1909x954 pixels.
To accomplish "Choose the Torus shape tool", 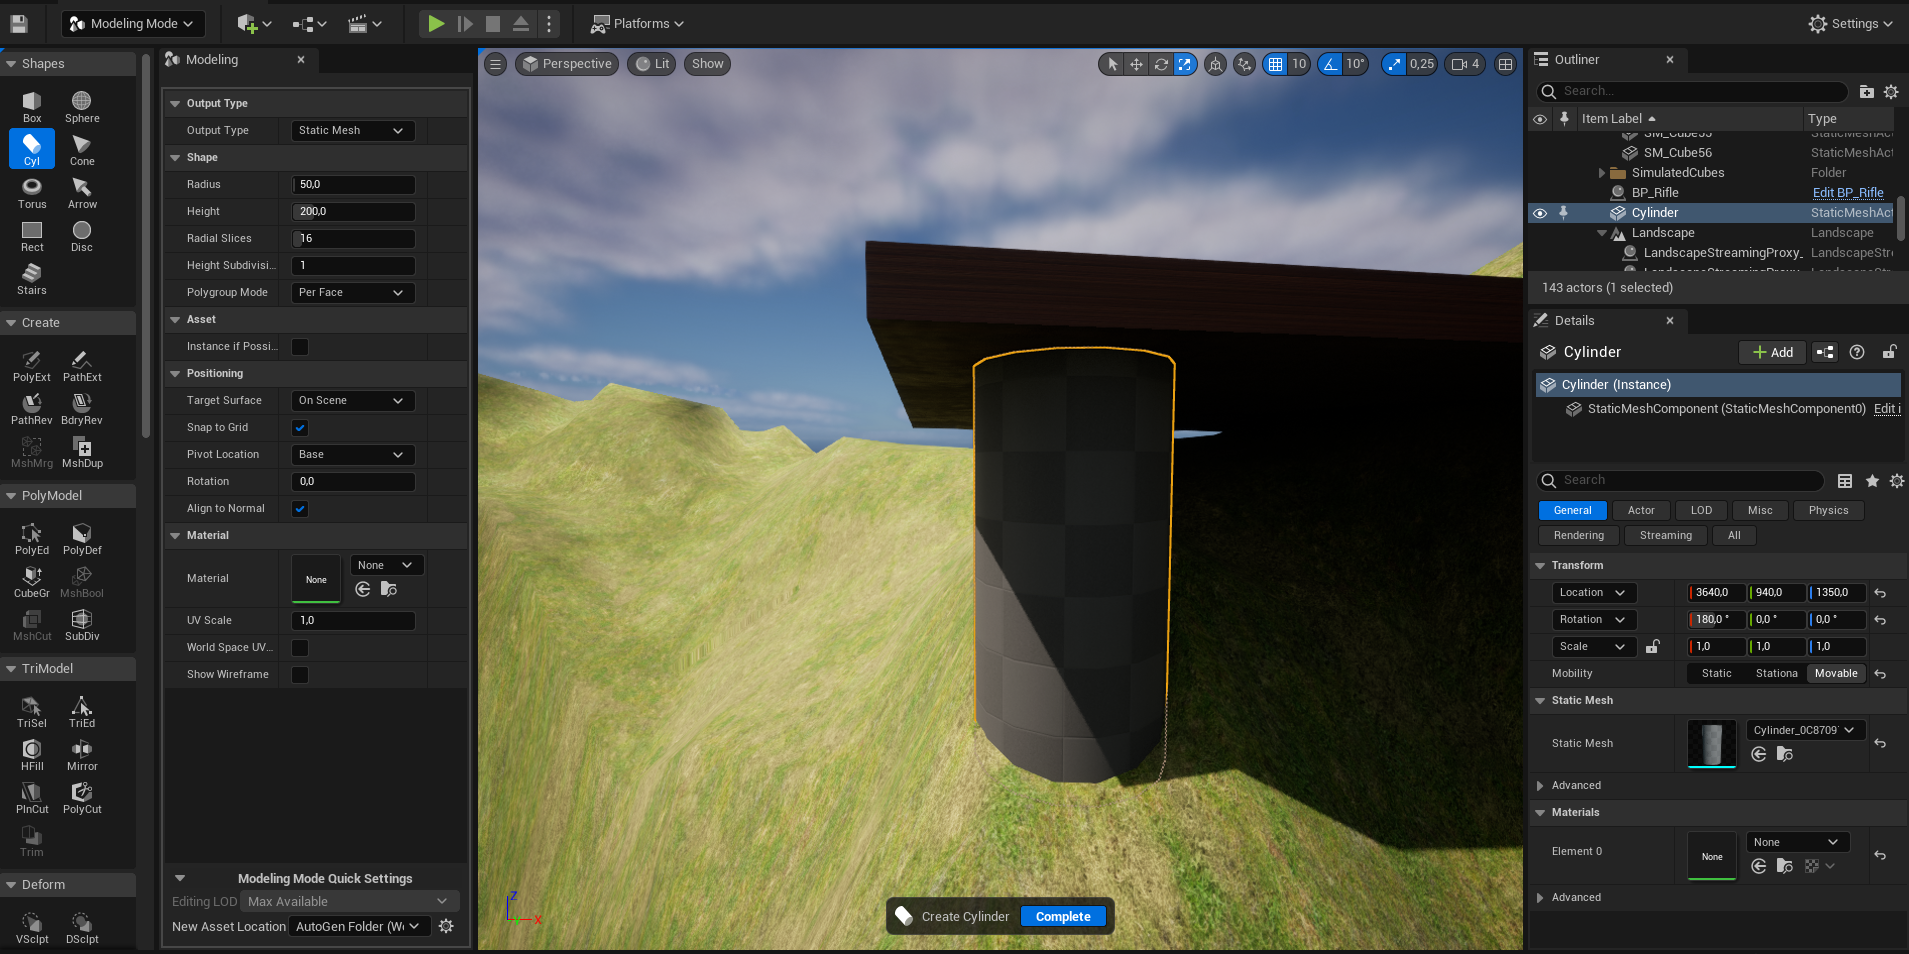I will coord(32,193).
